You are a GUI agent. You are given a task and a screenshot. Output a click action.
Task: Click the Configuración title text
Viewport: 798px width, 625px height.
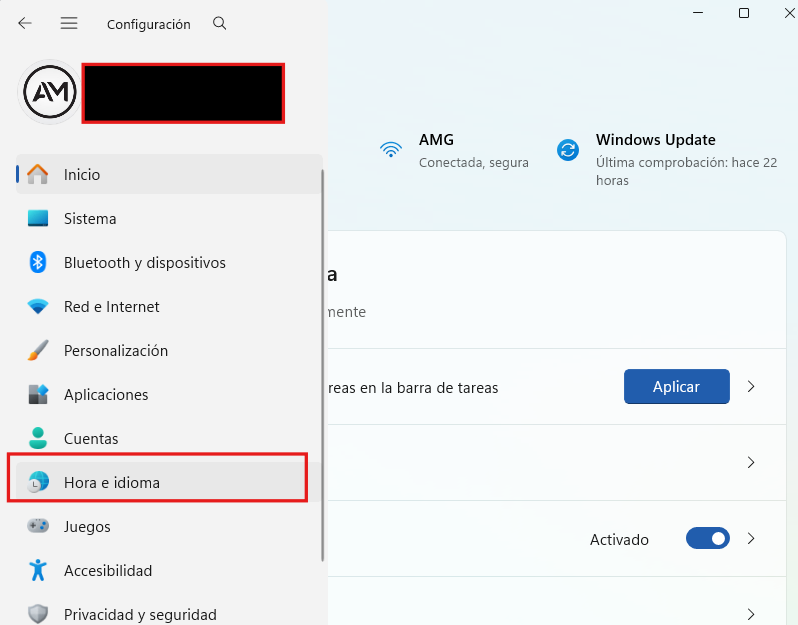pos(149,24)
